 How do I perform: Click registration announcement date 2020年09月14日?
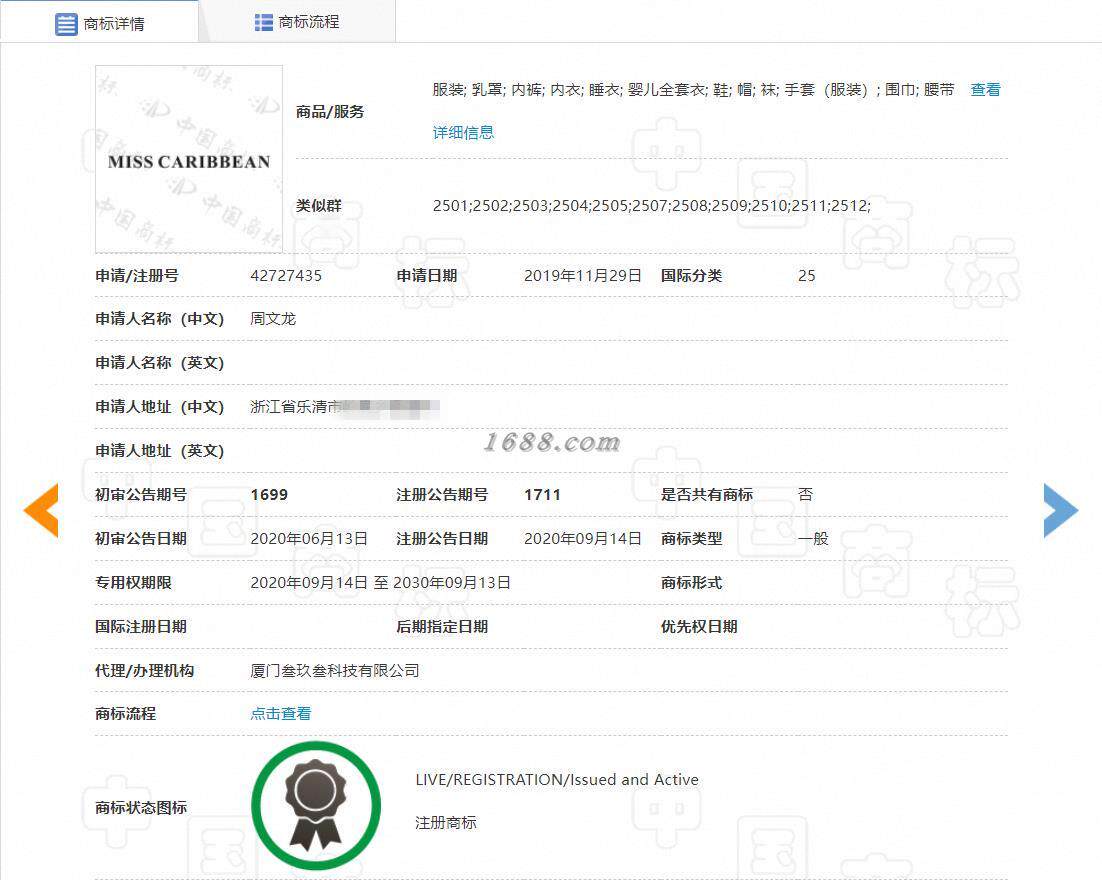[583, 538]
